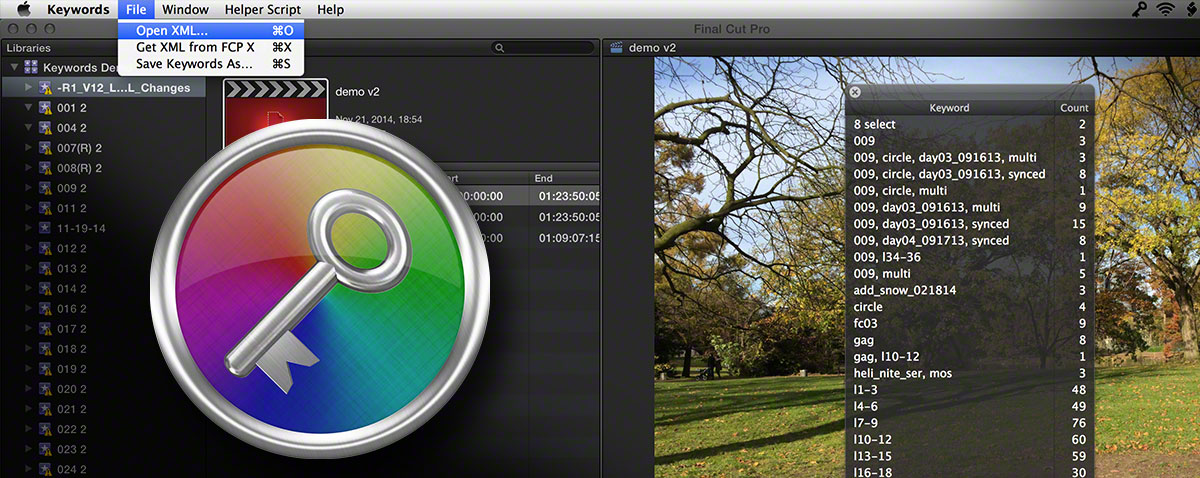Select keyword "009, circle, day03_091613, multi"
Screen dimensions: 1200x478
click(x=970, y=157)
